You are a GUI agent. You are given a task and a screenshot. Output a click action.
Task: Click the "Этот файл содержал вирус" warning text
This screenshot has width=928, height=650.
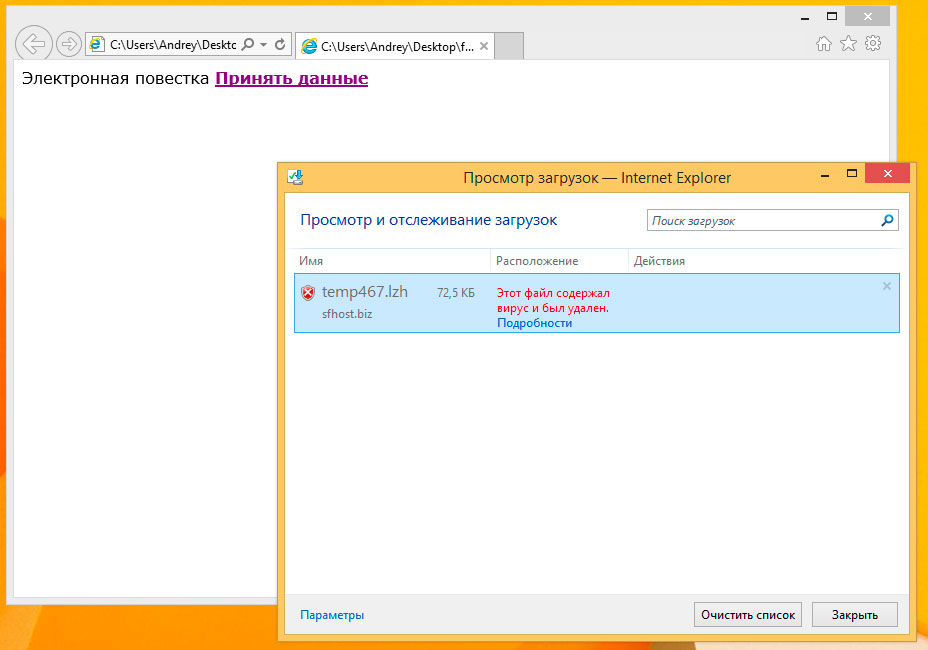click(553, 300)
